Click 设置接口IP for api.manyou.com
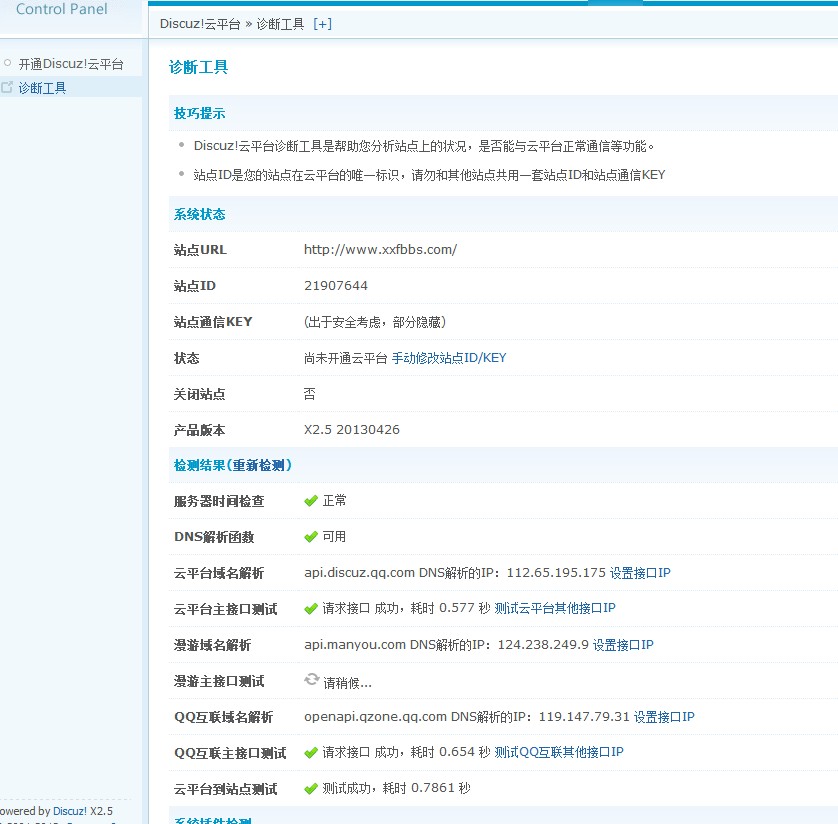The width and height of the screenshot is (838, 824). [623, 645]
